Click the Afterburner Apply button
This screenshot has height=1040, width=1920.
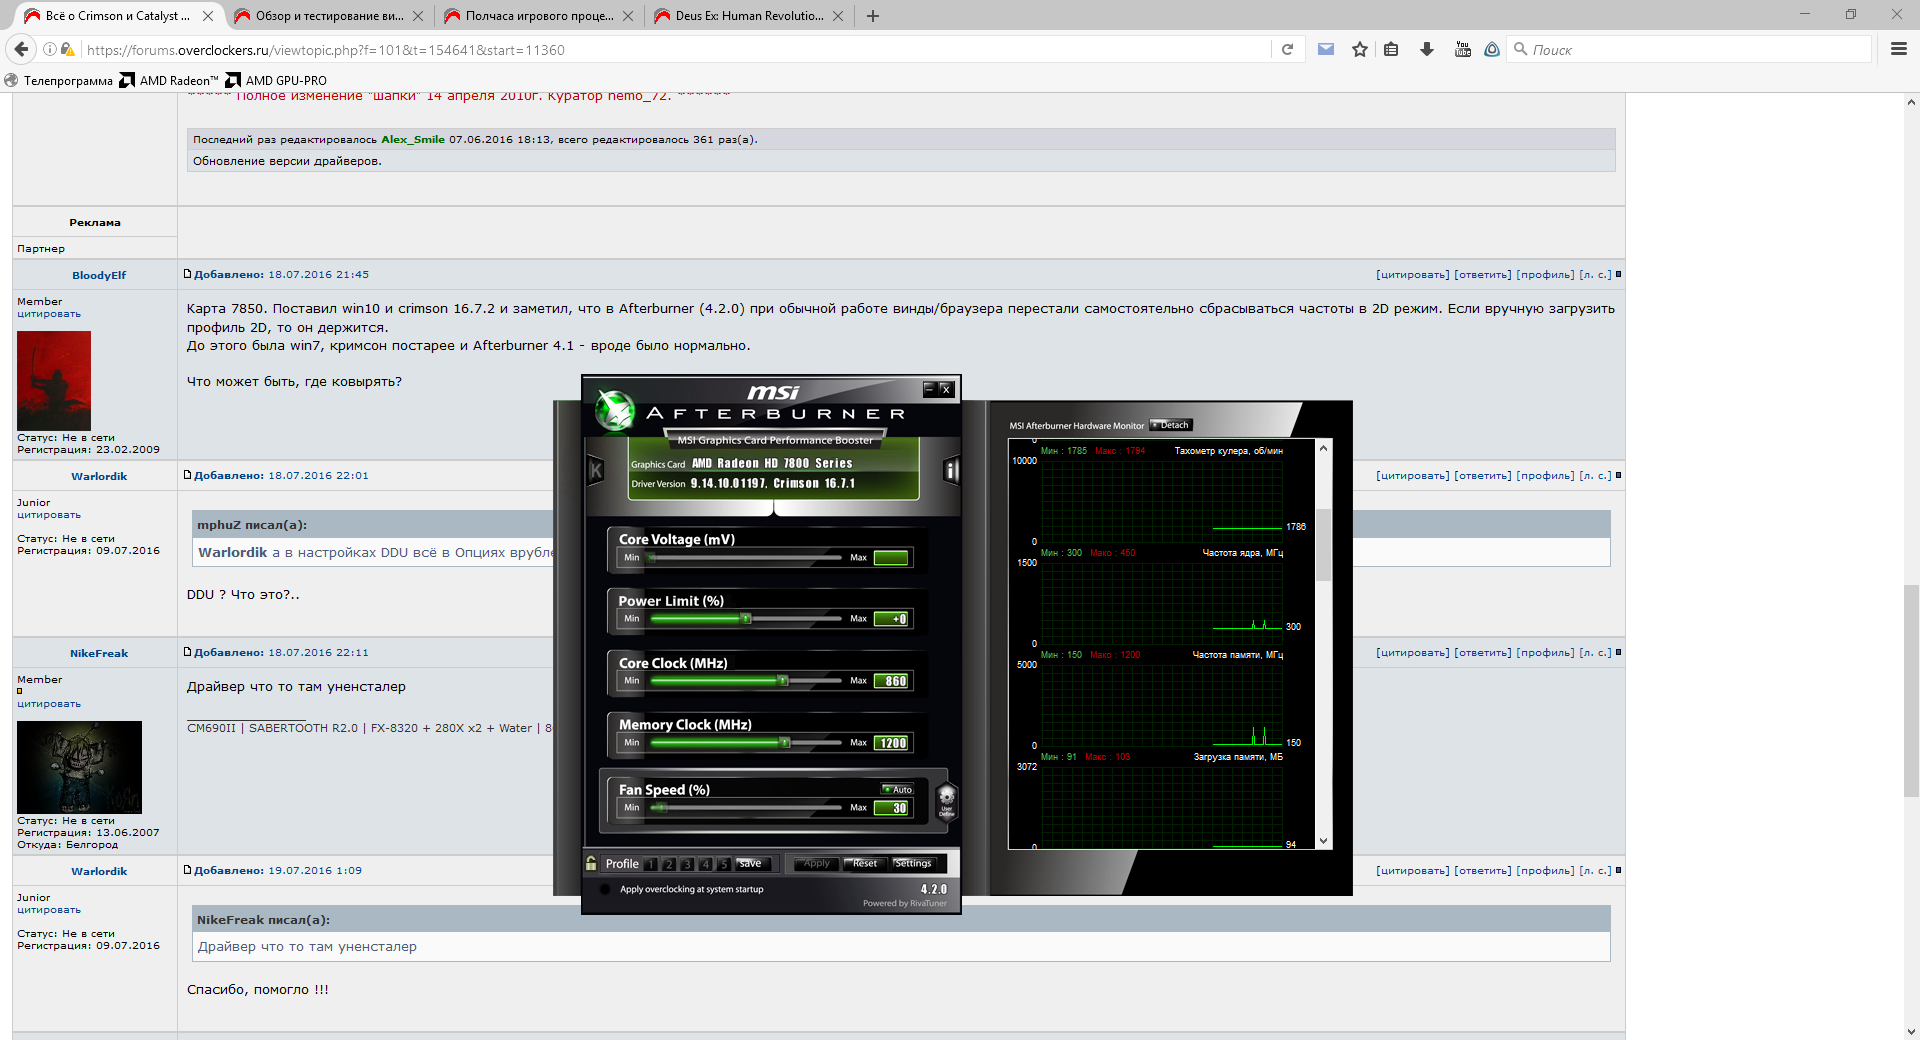pos(816,863)
